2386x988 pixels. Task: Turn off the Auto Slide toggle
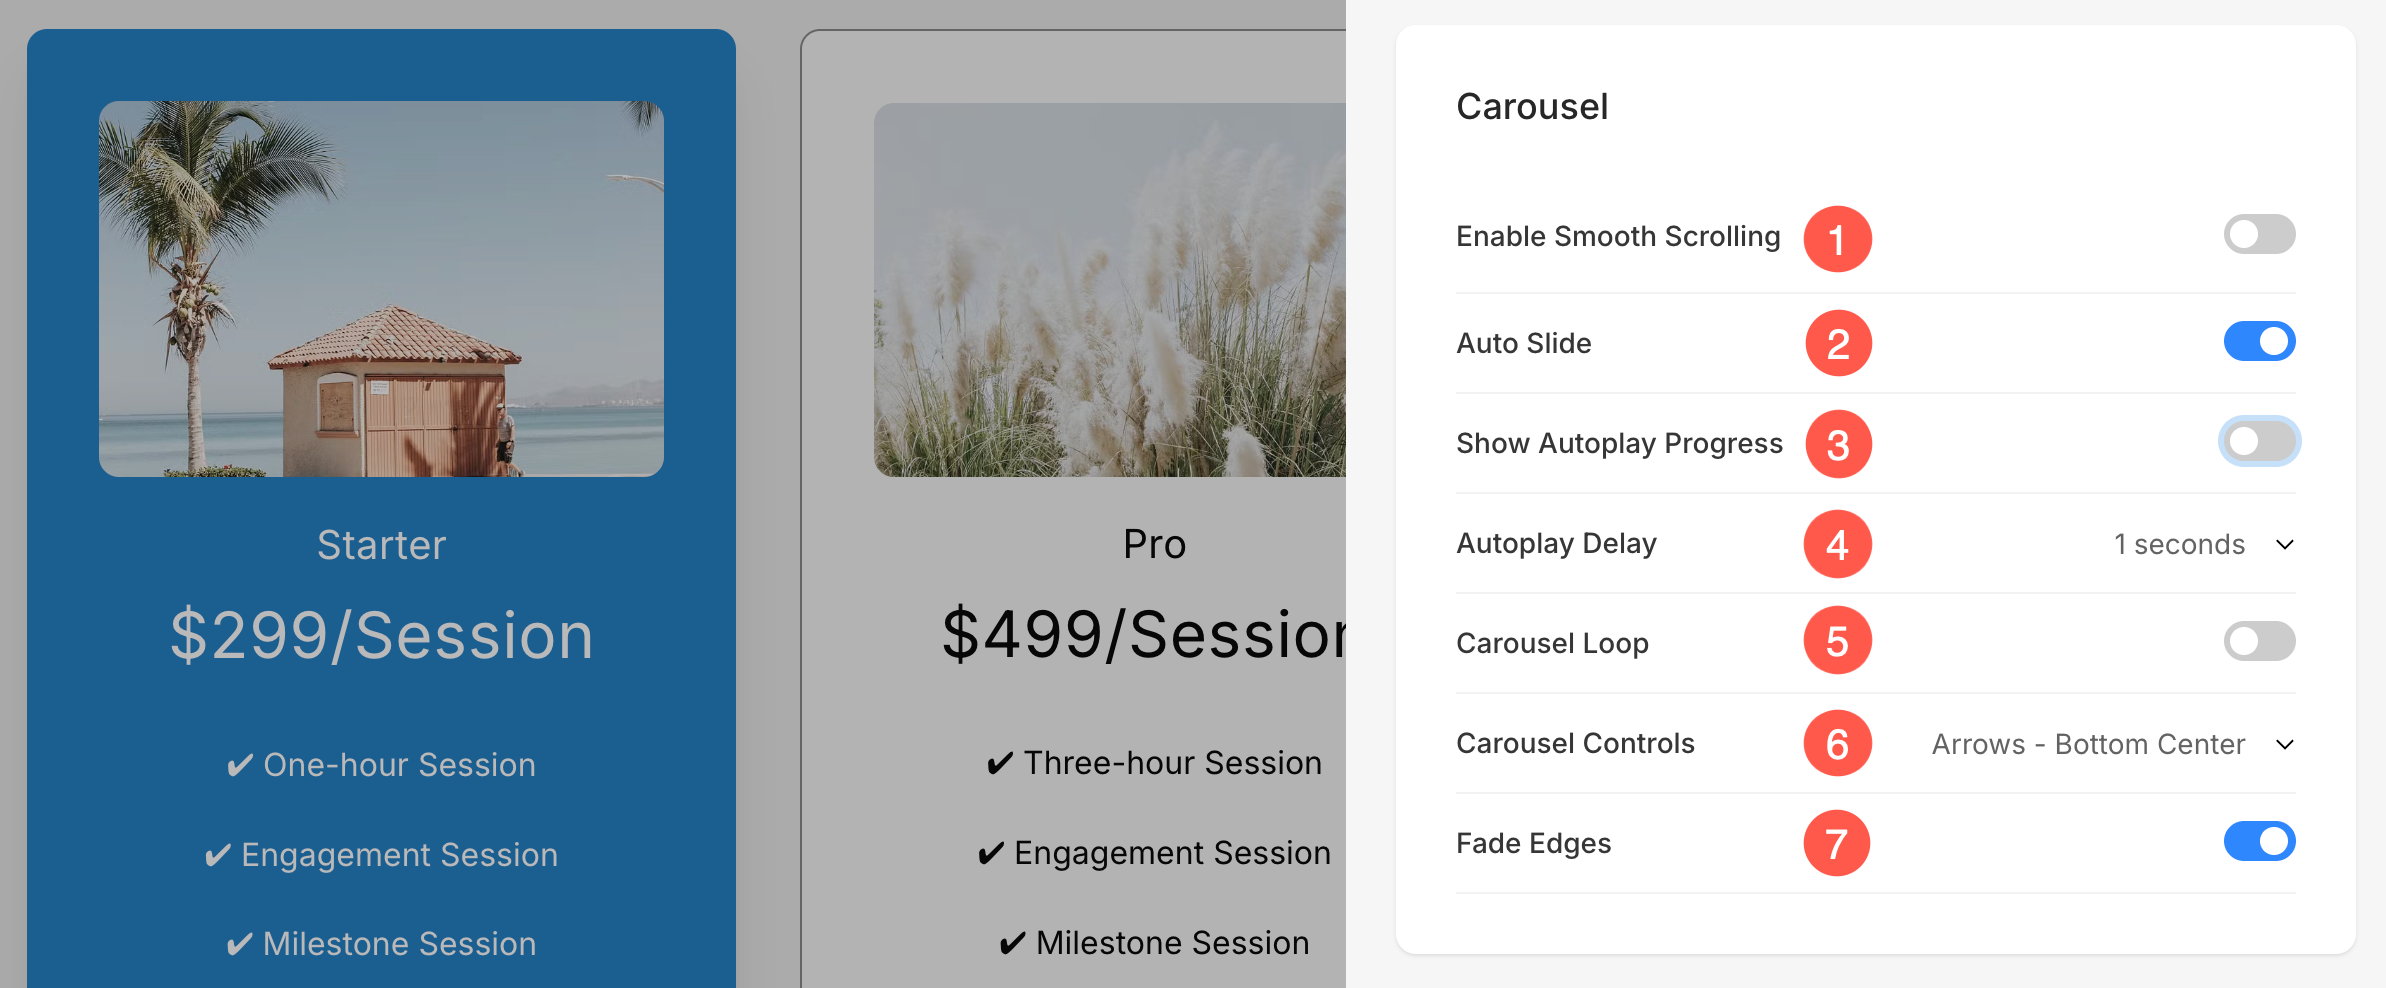point(2259,342)
